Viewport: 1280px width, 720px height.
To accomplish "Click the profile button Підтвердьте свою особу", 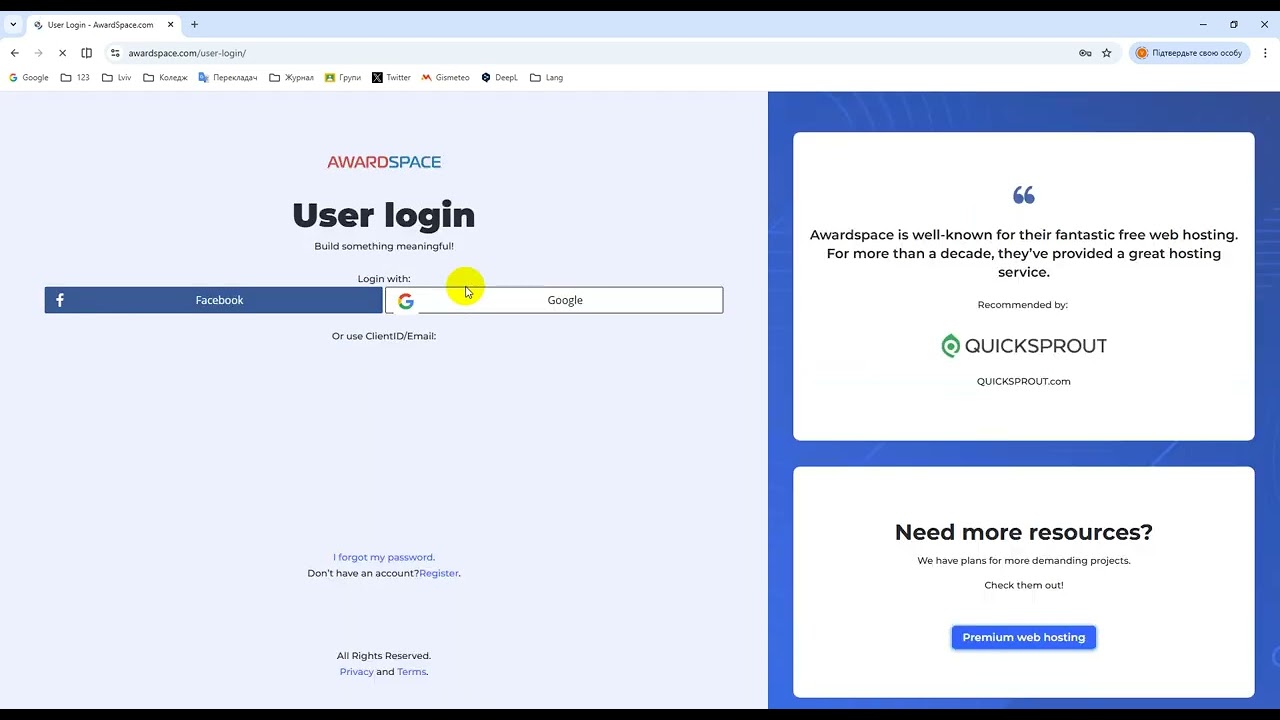I will (x=1189, y=53).
